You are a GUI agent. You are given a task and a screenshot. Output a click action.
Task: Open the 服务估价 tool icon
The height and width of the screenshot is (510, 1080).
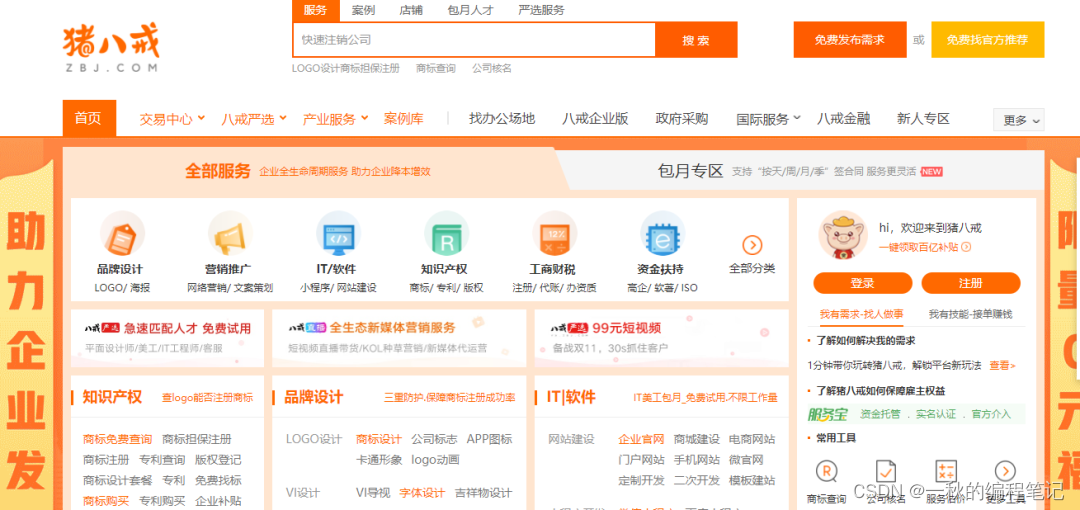click(946, 472)
